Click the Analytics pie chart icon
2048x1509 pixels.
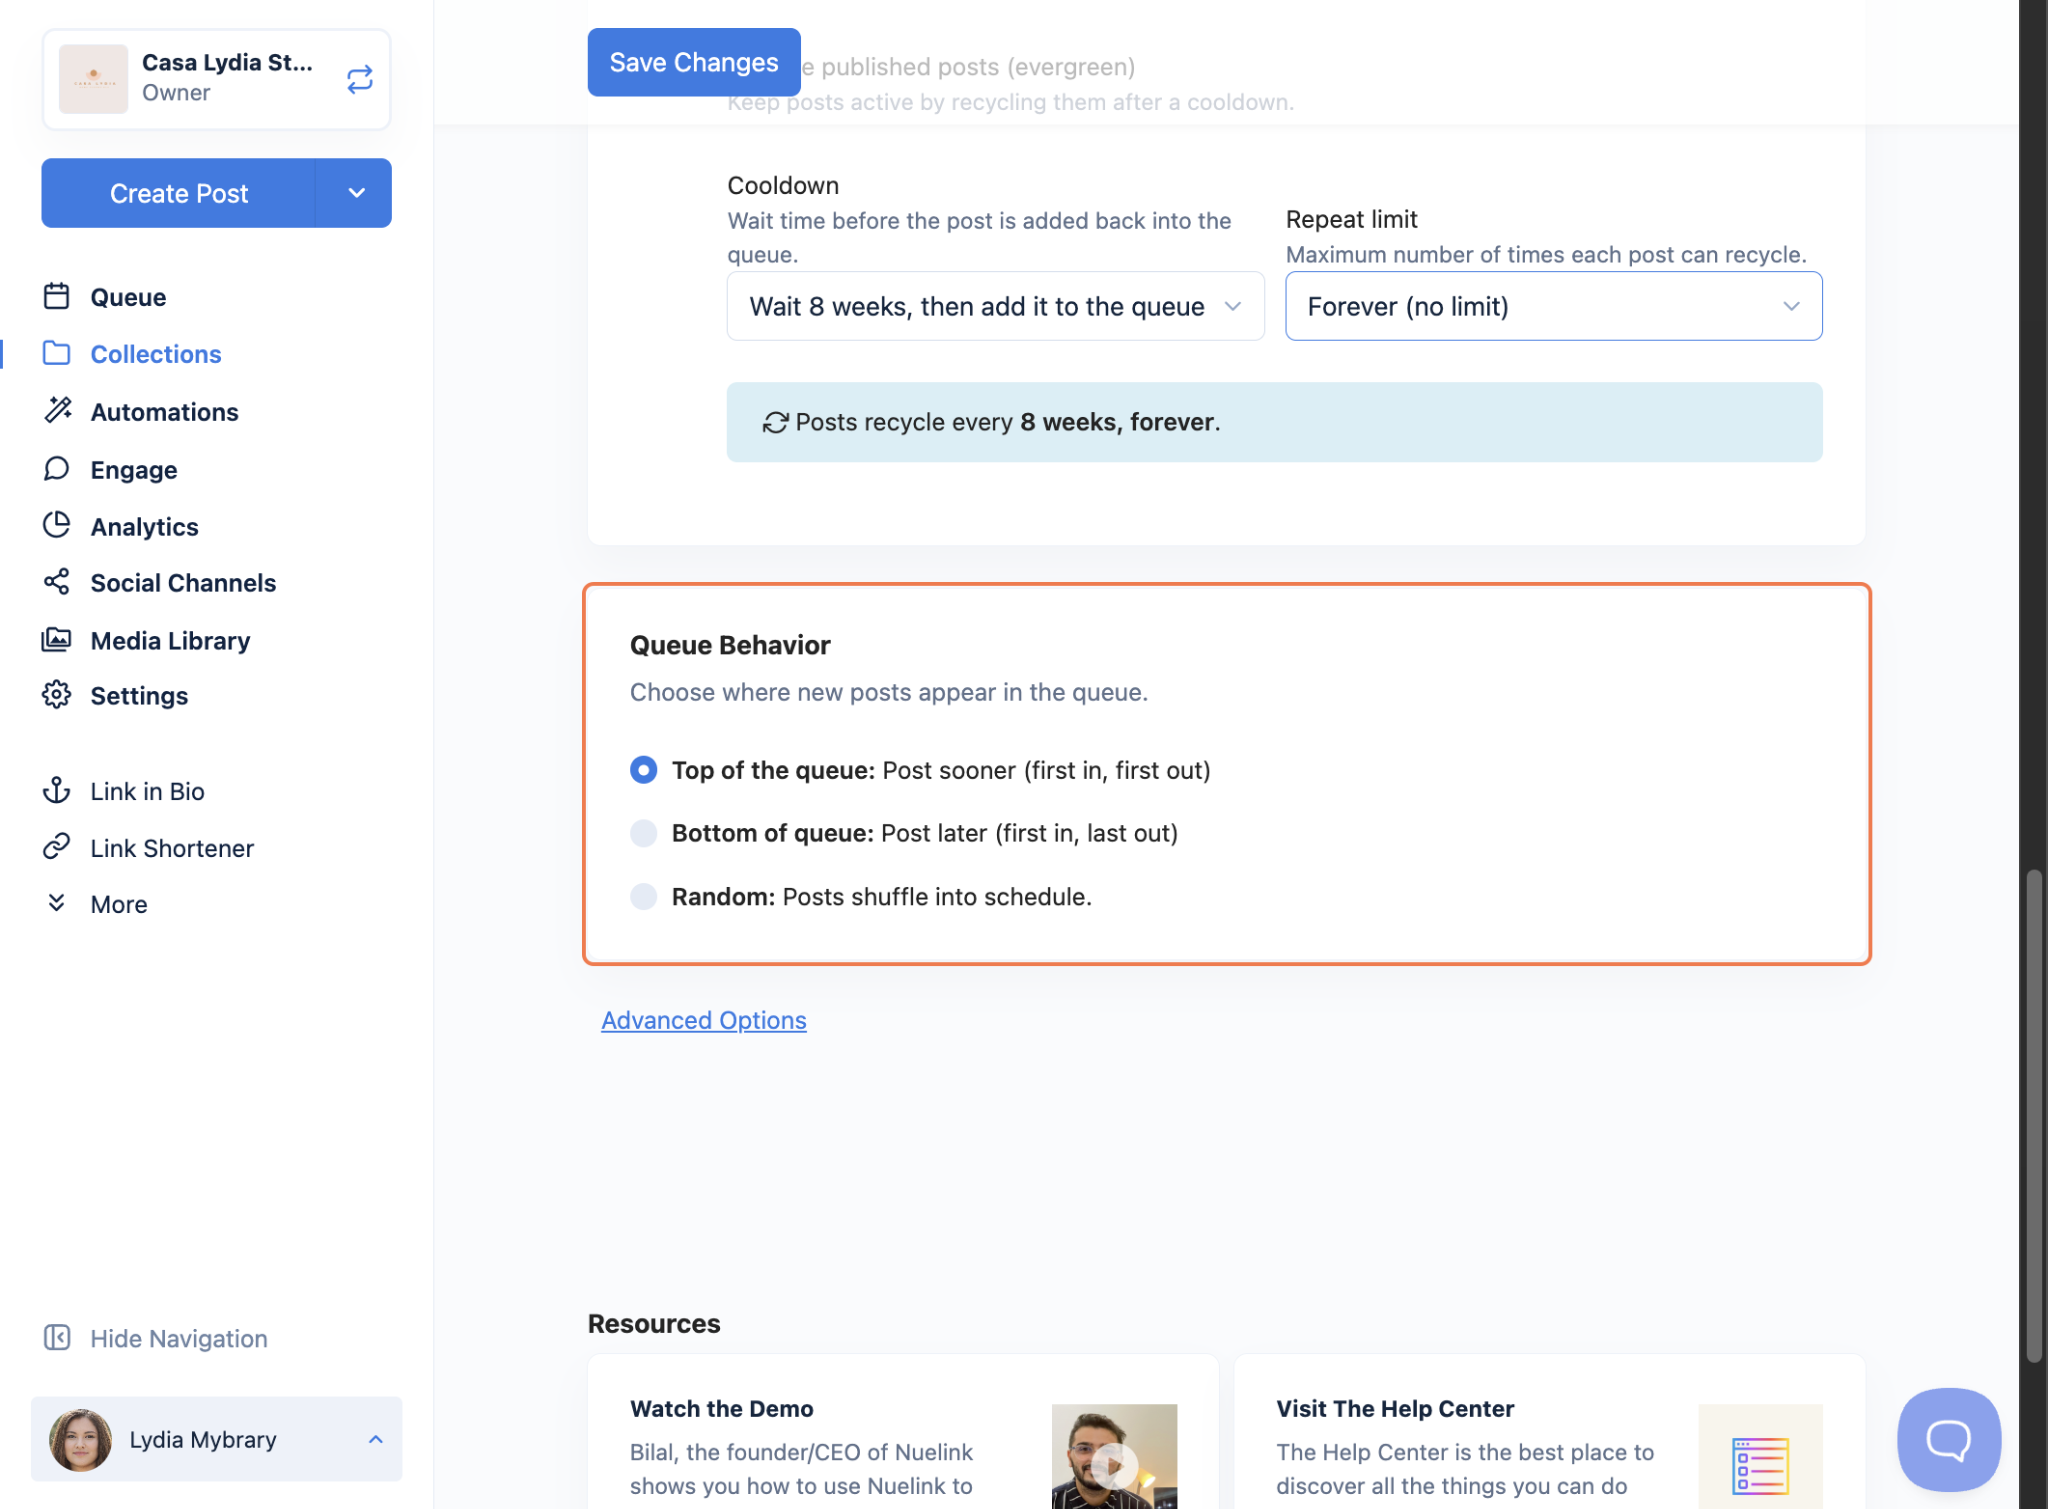pyautogui.click(x=57, y=525)
